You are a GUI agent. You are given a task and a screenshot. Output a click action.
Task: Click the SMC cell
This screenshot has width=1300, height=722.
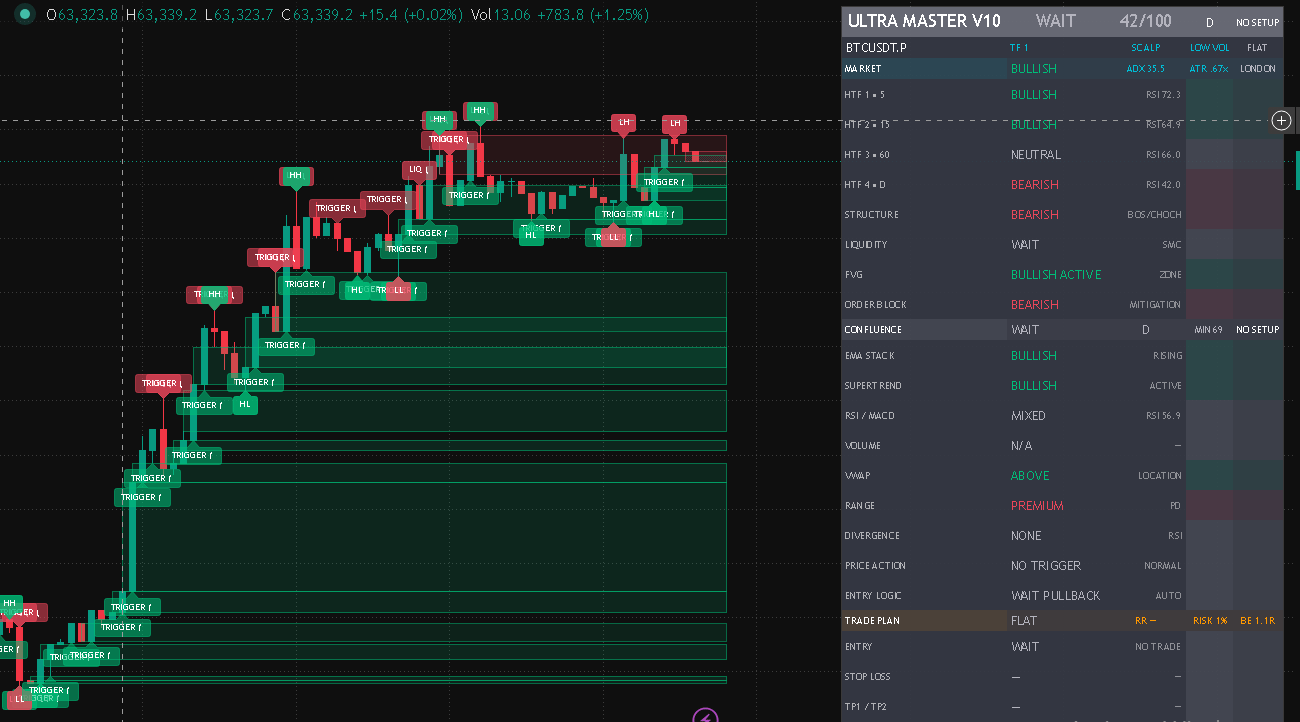[1172, 245]
